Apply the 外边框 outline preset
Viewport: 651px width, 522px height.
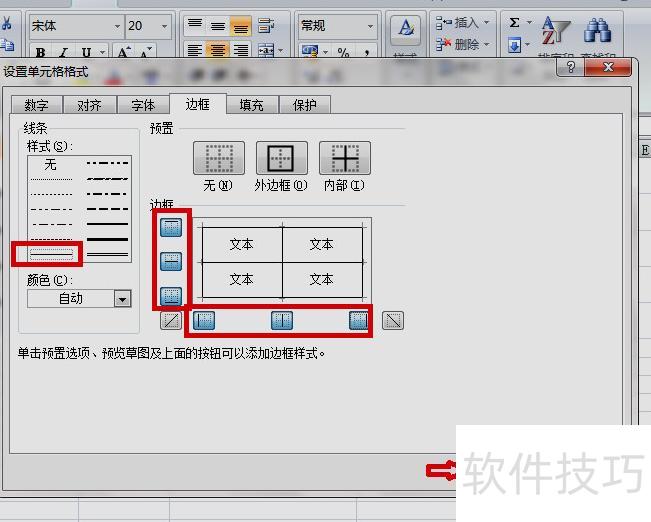pyautogui.click(x=282, y=158)
